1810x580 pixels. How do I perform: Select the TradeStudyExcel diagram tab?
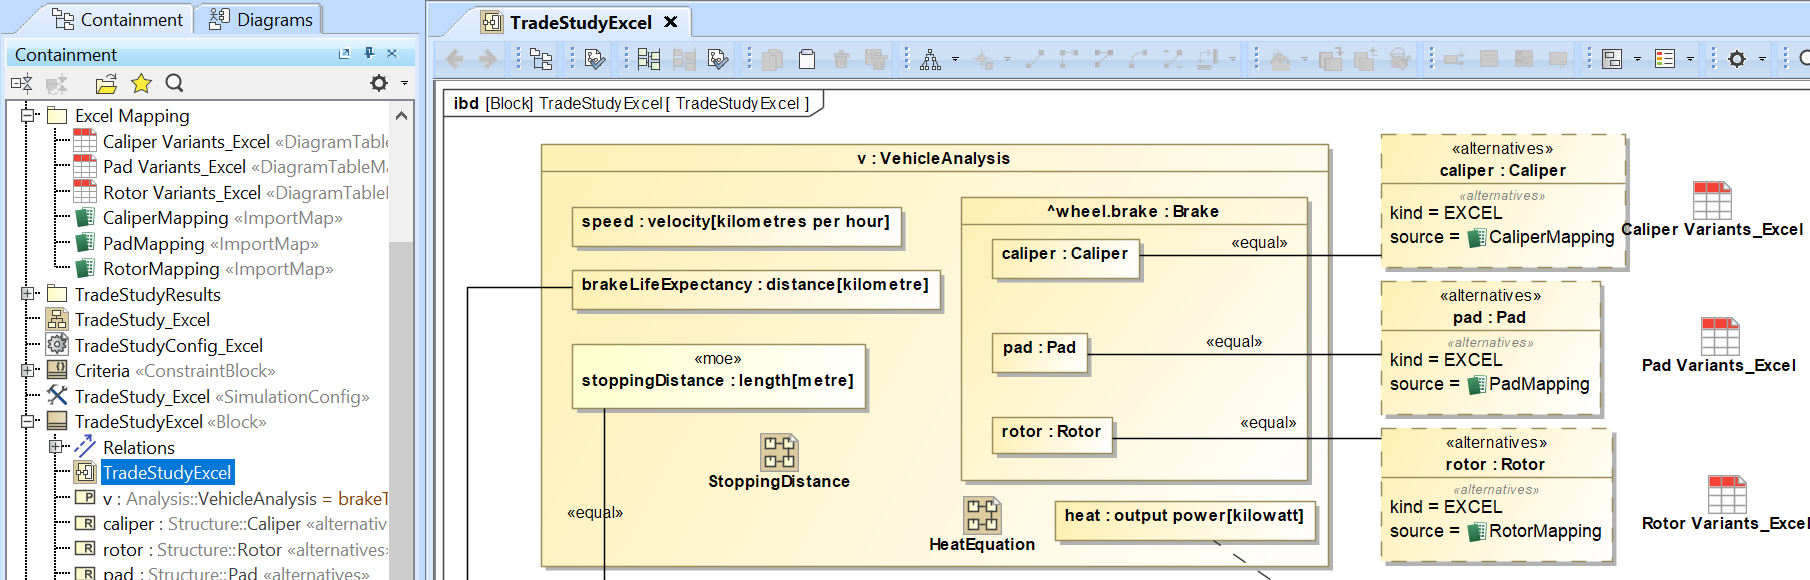[x=580, y=22]
